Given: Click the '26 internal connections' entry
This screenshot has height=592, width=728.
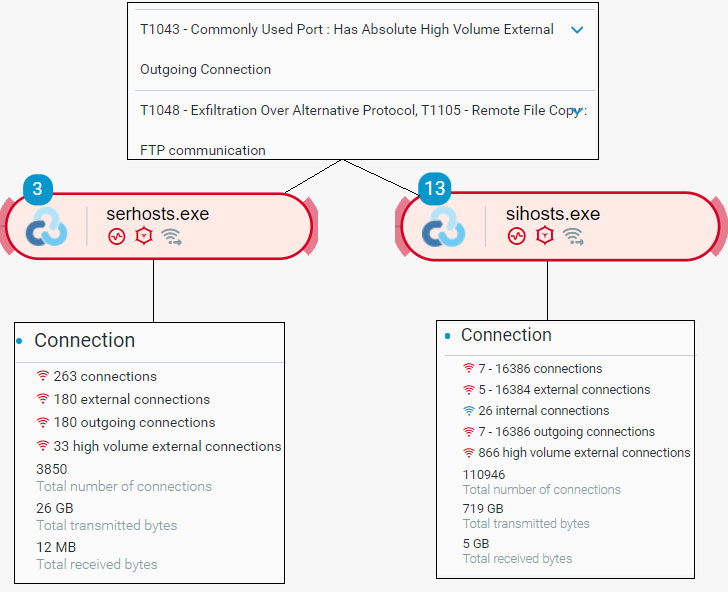Looking at the screenshot, I should [543, 411].
